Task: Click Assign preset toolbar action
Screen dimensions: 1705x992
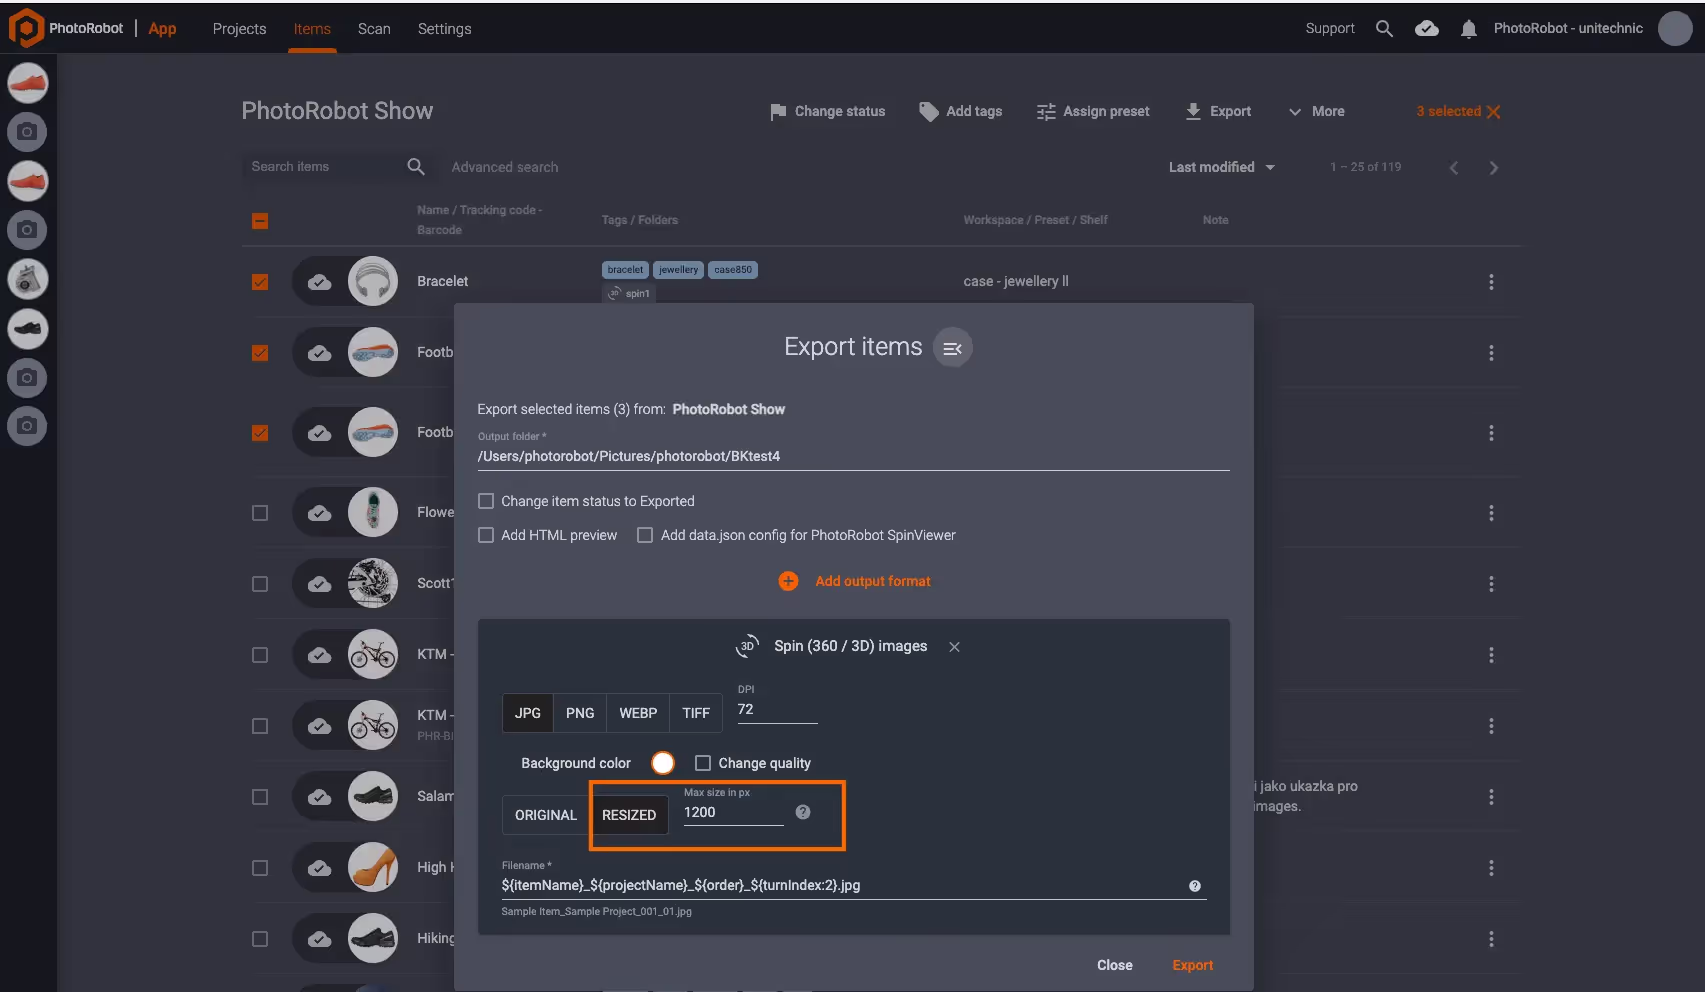Action: [1093, 111]
